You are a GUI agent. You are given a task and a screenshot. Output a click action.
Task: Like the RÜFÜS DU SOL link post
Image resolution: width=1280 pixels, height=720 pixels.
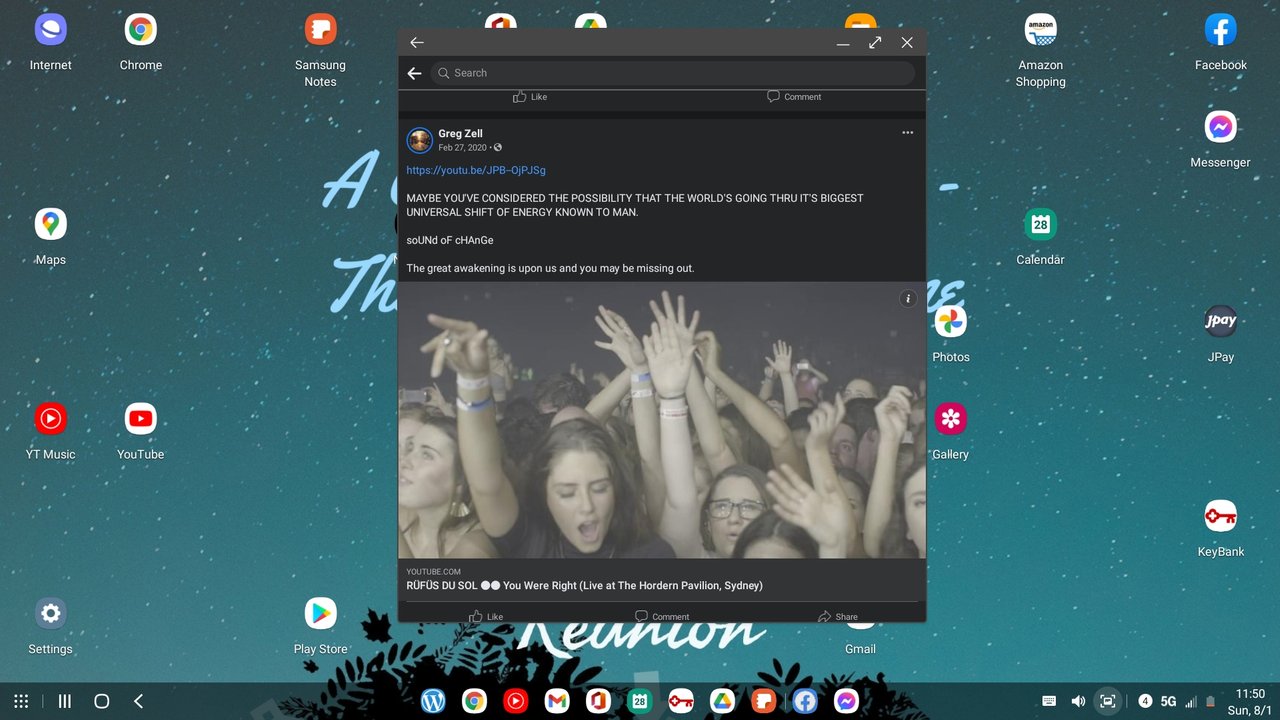pyautogui.click(x=486, y=616)
